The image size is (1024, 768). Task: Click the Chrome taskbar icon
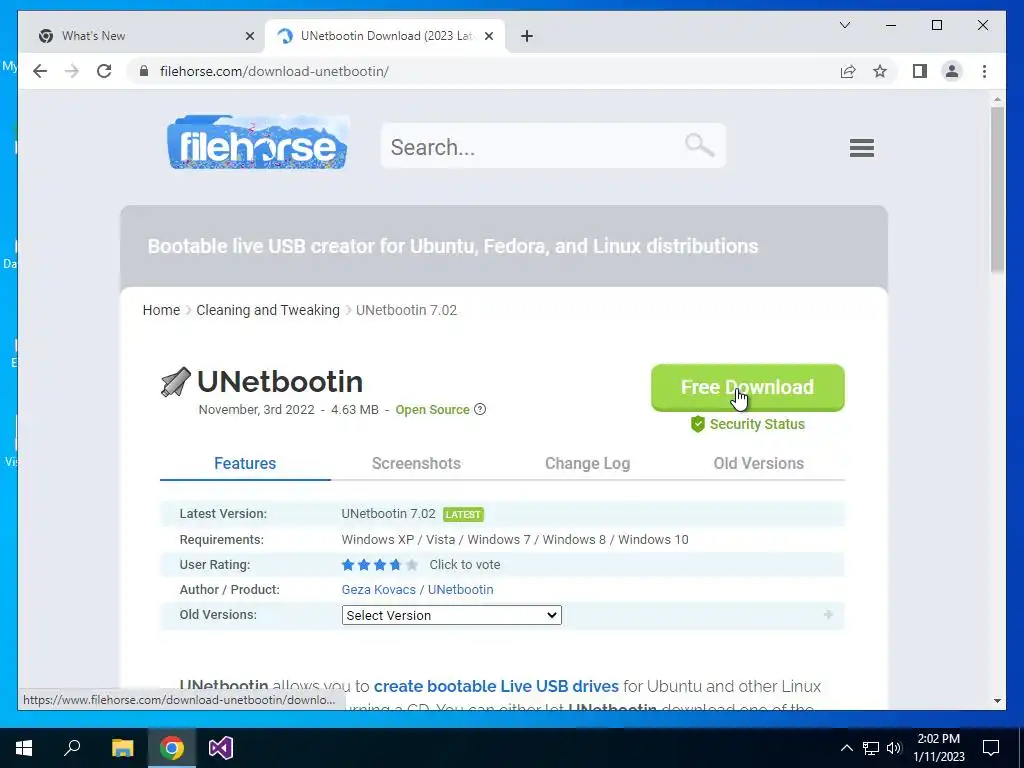172,748
